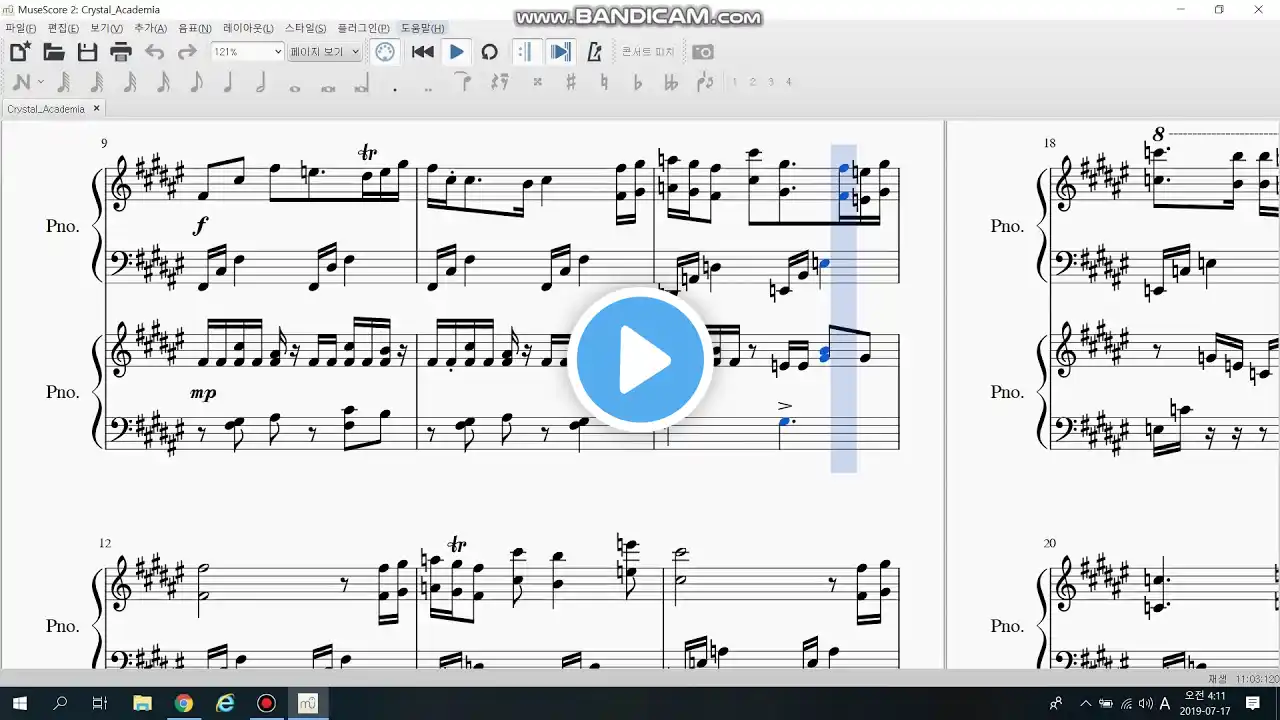Open the 스타일(S) menu
The width and height of the screenshot is (1280, 720).
coord(305,28)
